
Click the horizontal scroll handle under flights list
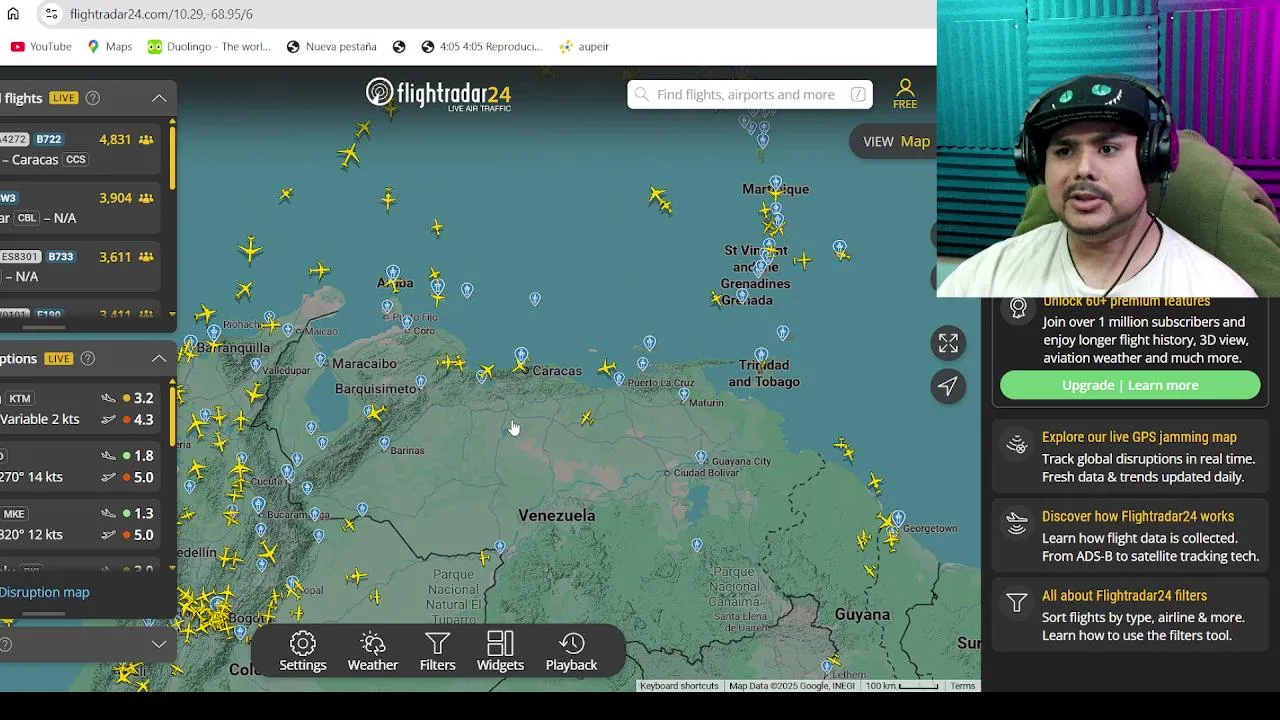[43, 326]
